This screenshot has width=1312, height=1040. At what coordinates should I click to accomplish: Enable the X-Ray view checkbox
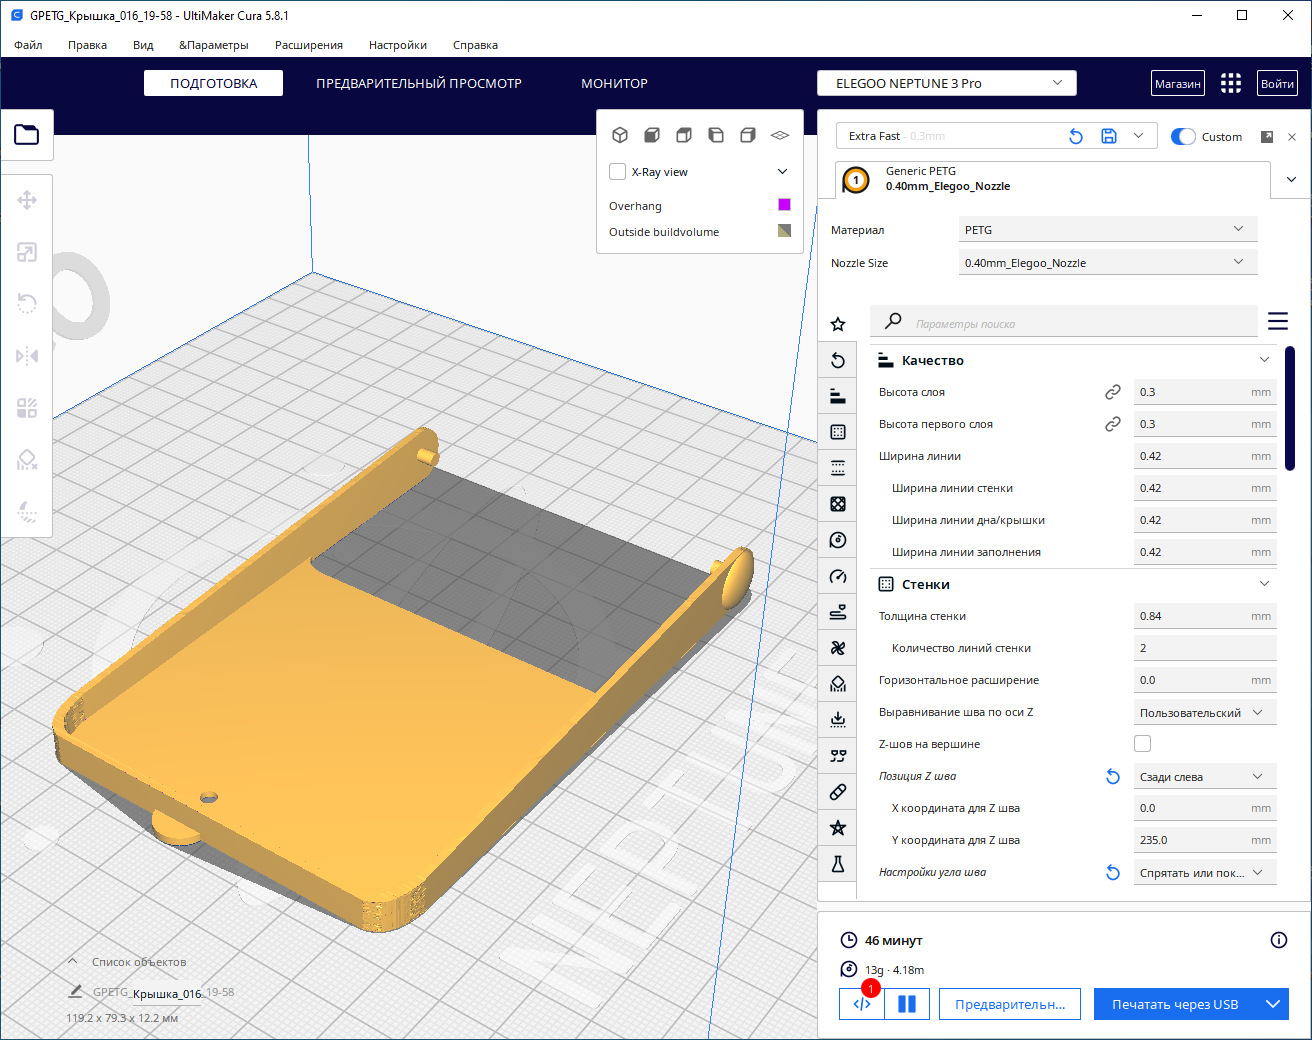pyautogui.click(x=618, y=172)
